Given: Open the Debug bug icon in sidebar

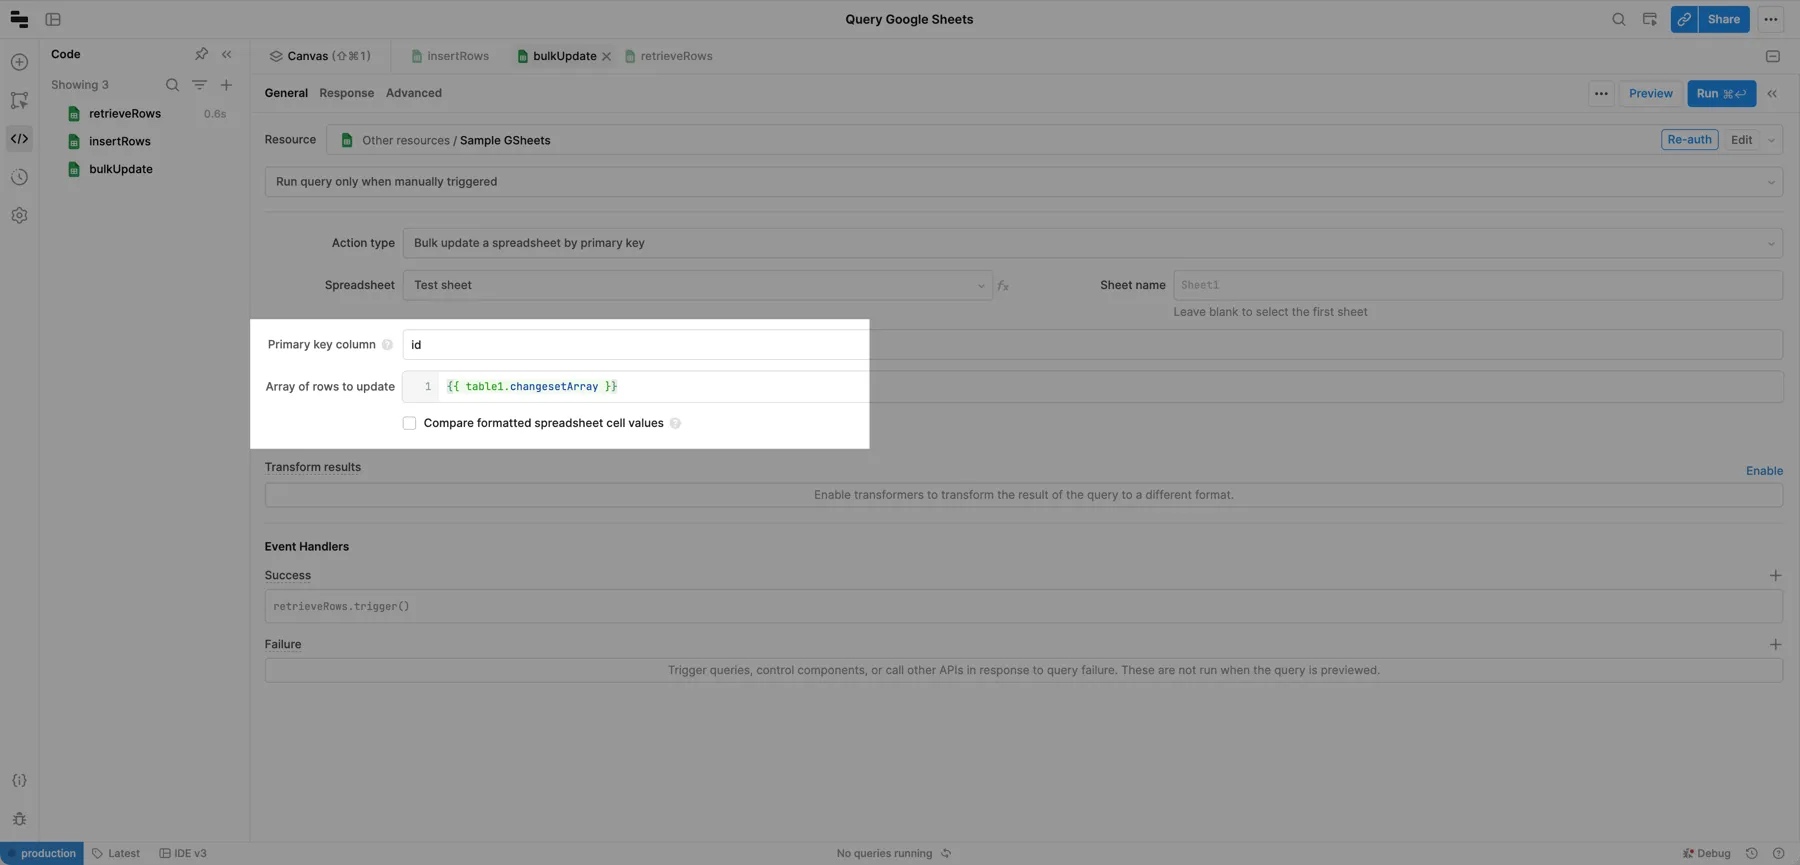Looking at the screenshot, I should pyautogui.click(x=19, y=819).
